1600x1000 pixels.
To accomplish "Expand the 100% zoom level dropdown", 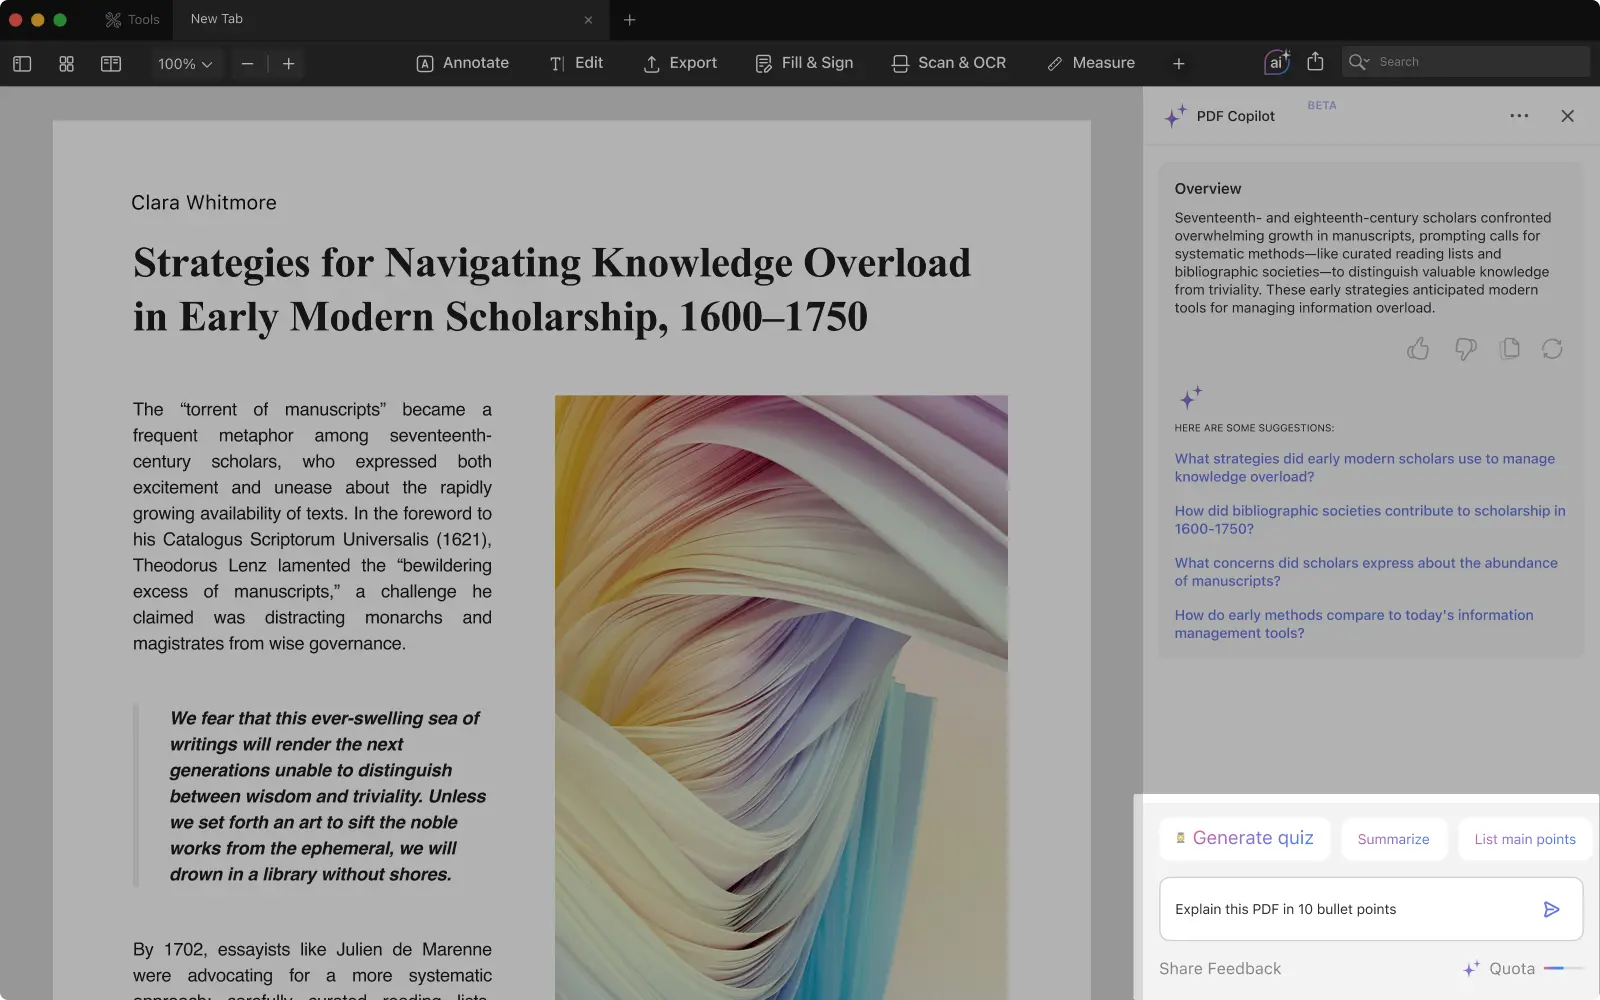I will point(185,64).
